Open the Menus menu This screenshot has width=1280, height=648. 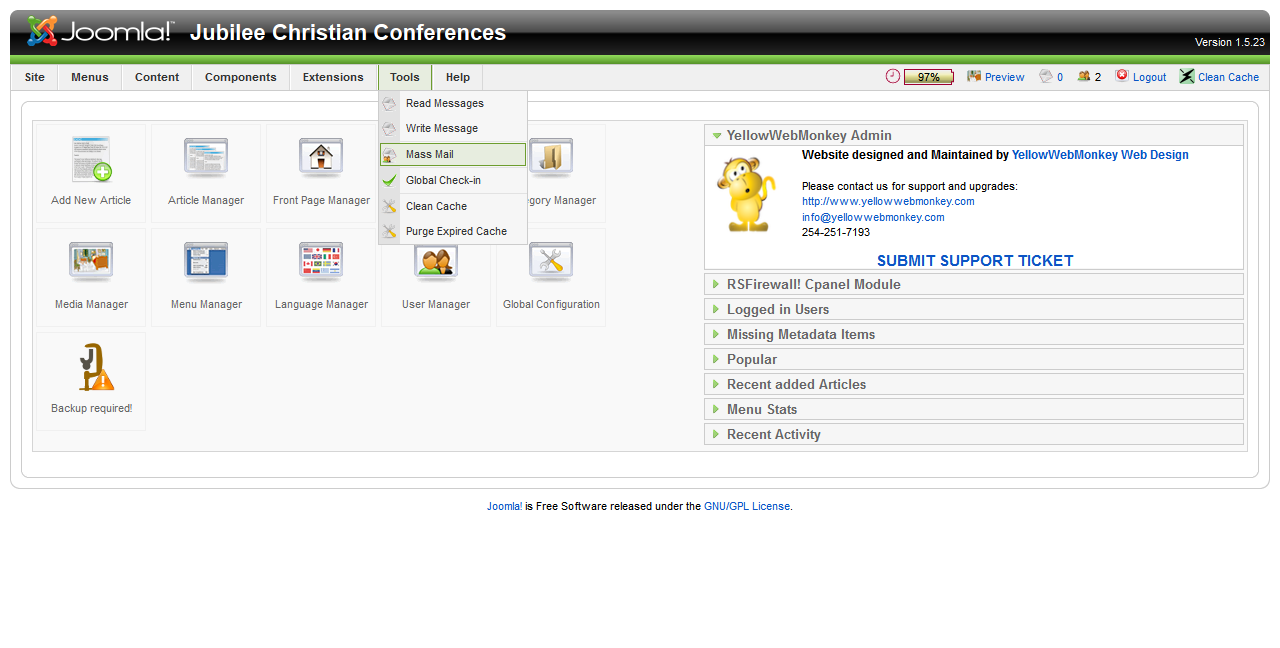click(x=90, y=77)
